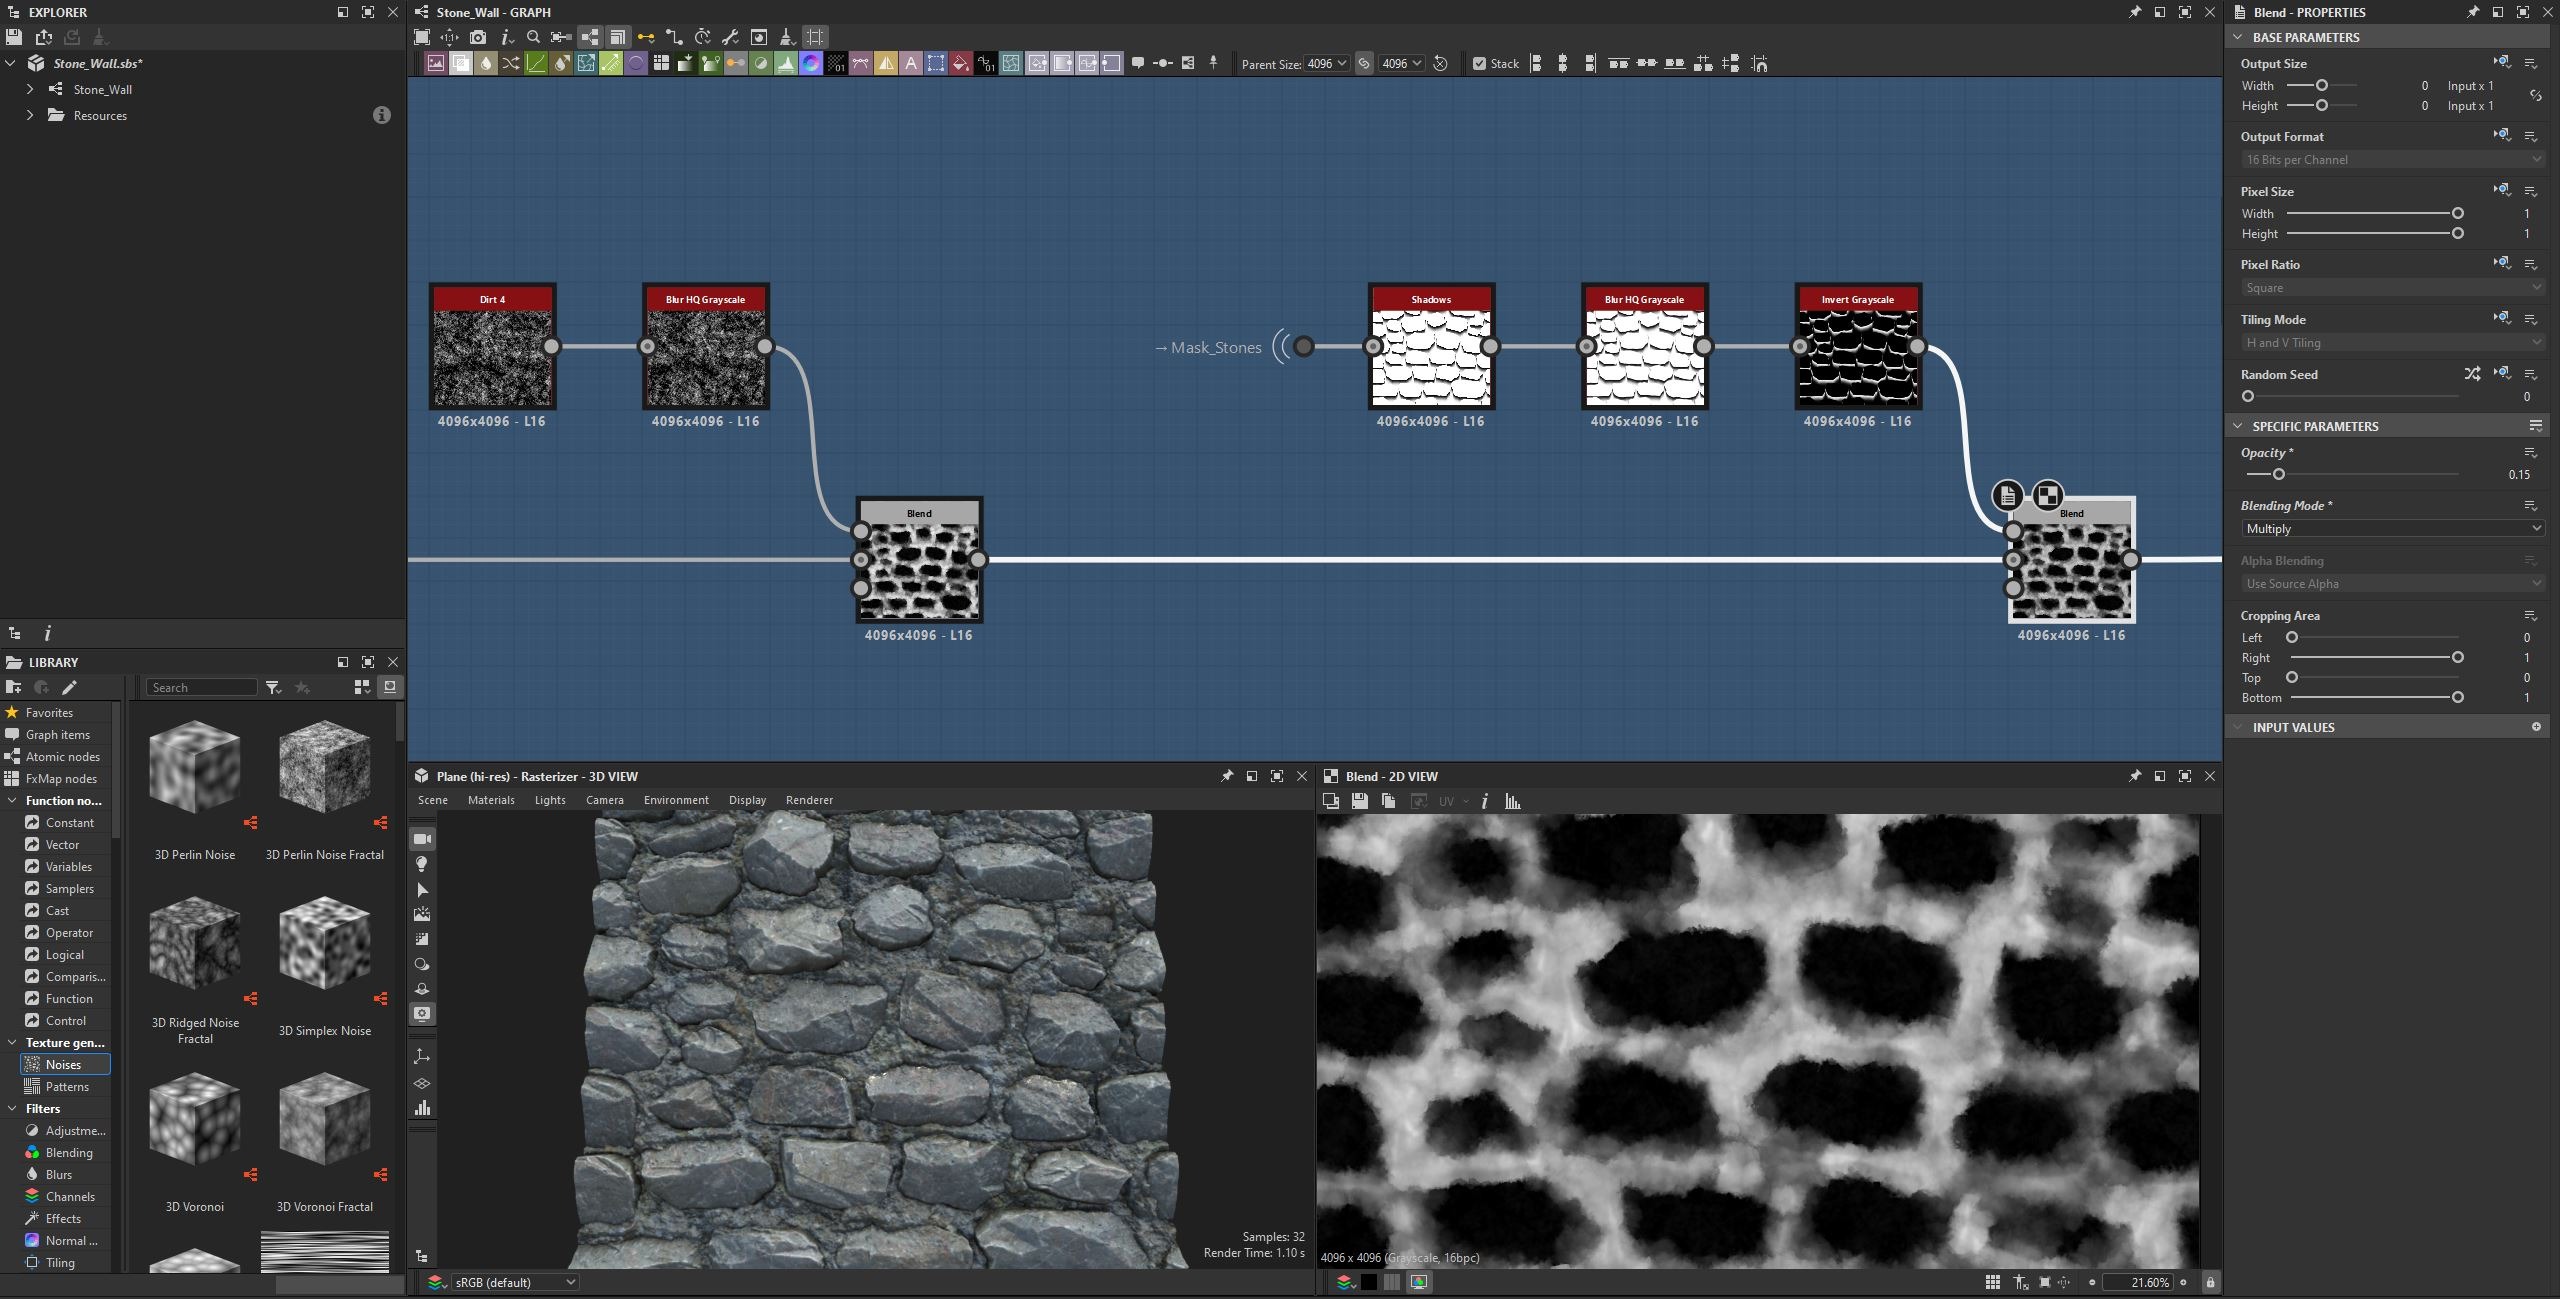Open sRGB (default) color space dropdown

tap(515, 1282)
